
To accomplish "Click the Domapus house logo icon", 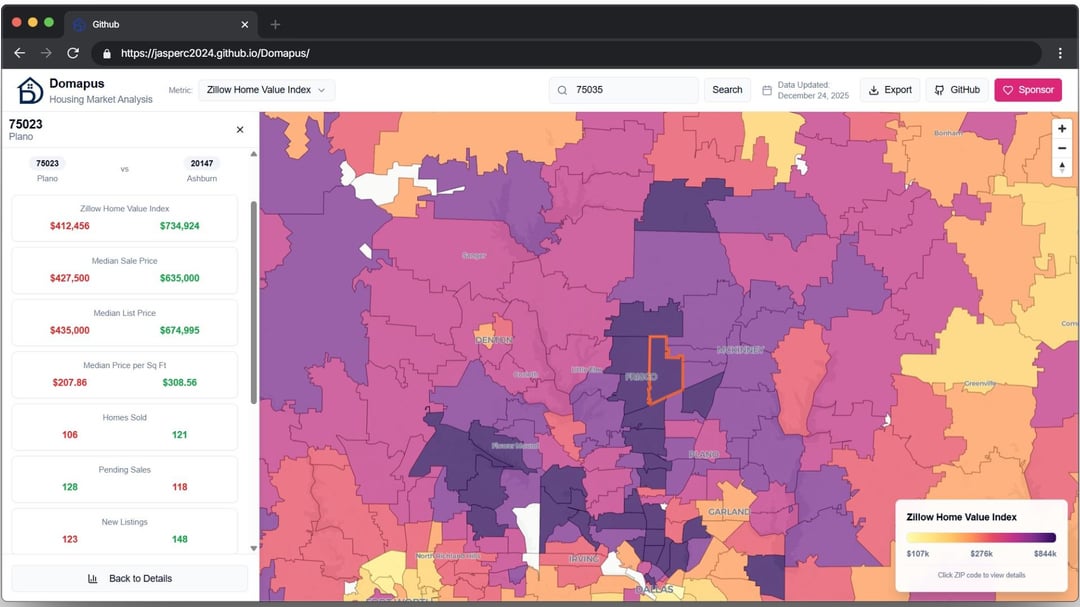I will pyautogui.click(x=30, y=90).
